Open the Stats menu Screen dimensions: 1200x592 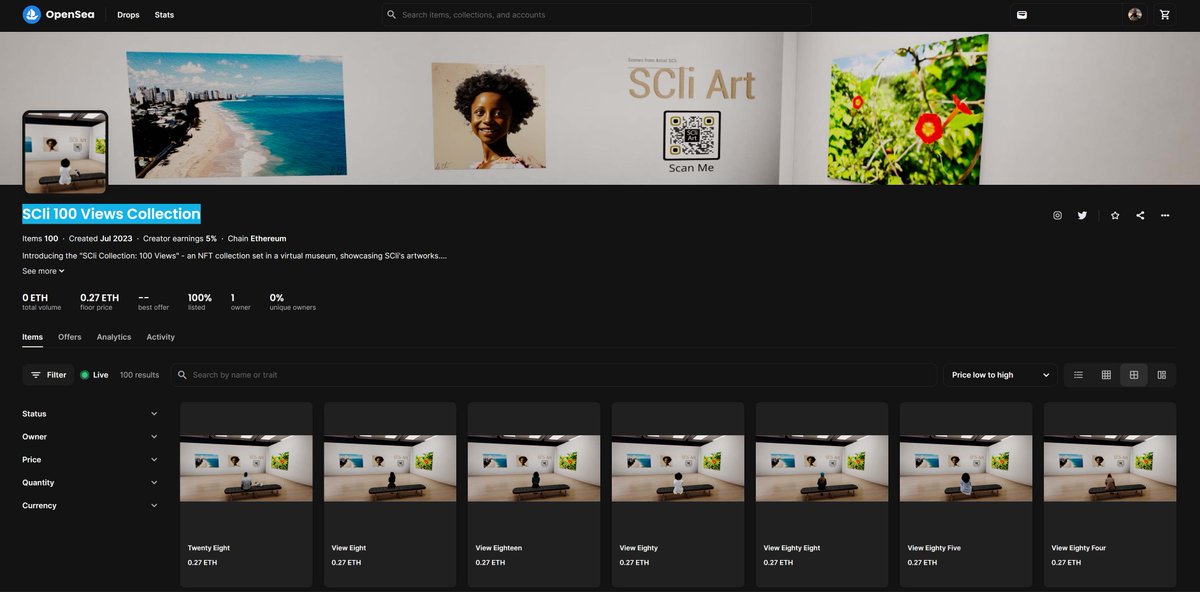click(x=164, y=15)
